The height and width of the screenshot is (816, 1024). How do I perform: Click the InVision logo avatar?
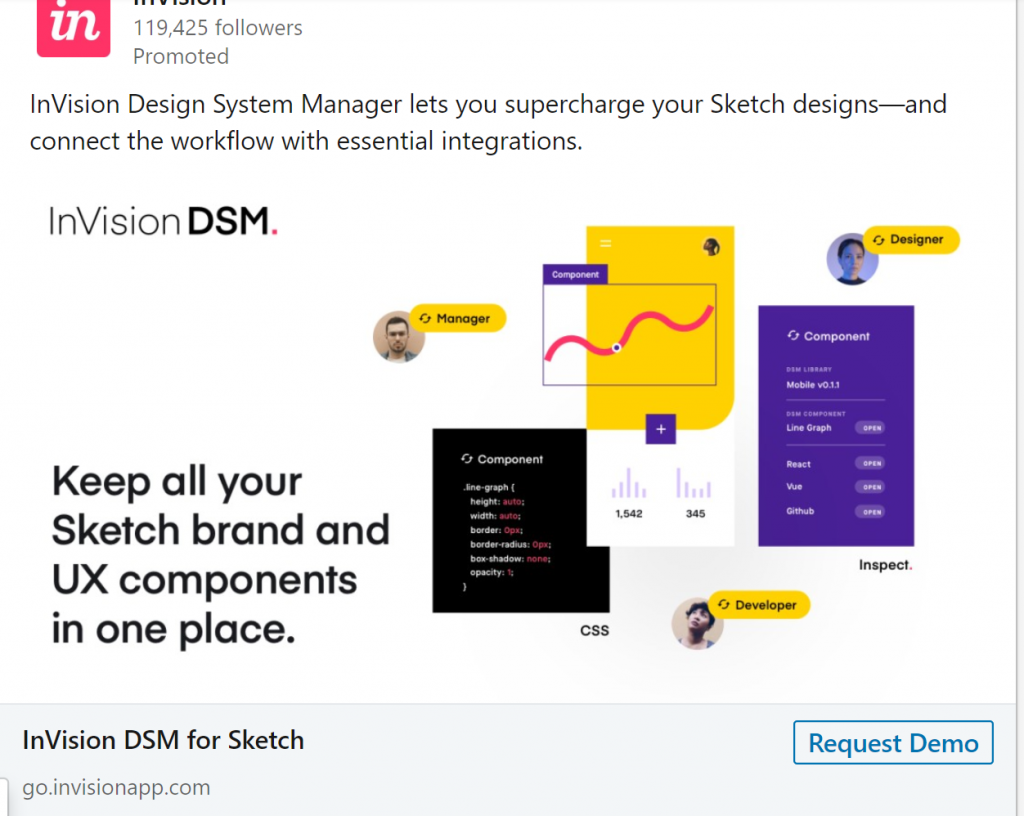click(x=74, y=28)
